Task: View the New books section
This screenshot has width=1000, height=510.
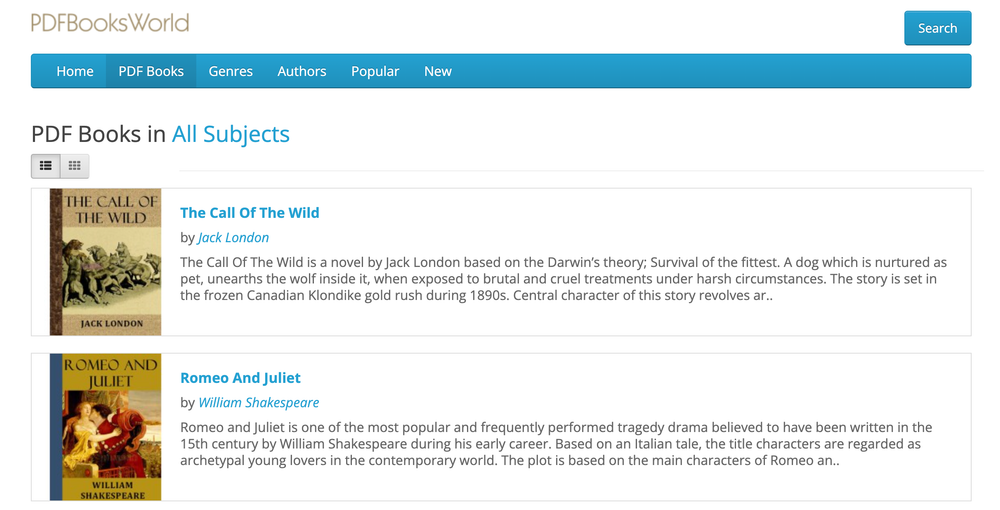Action: [438, 71]
